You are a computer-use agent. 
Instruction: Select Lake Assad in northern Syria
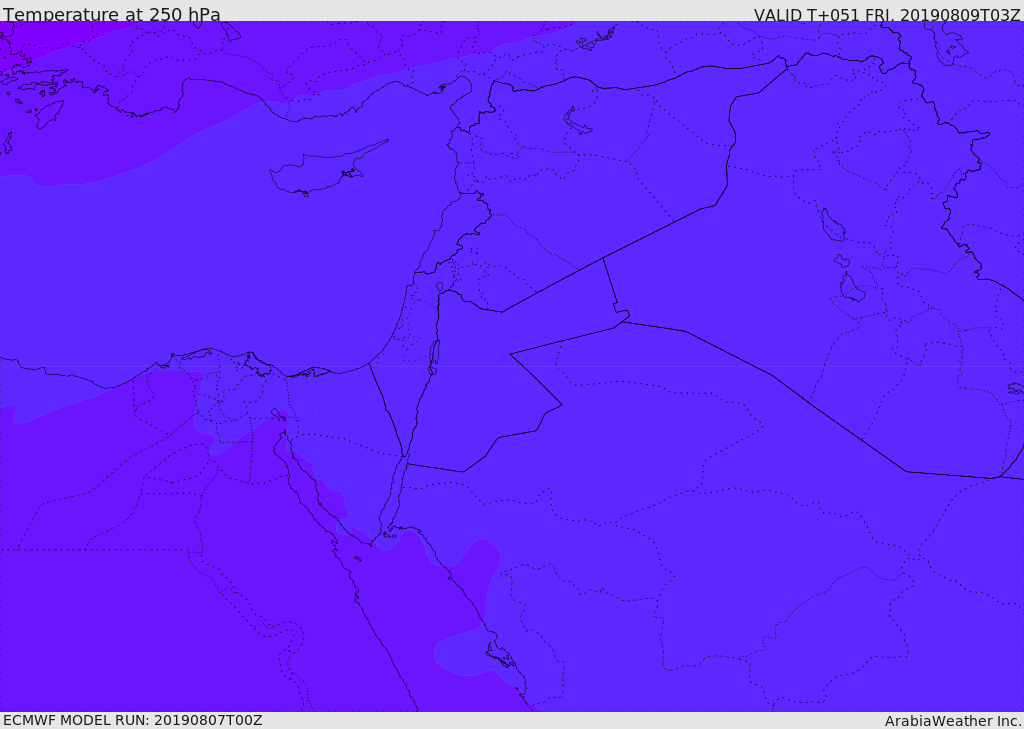[x=578, y=122]
